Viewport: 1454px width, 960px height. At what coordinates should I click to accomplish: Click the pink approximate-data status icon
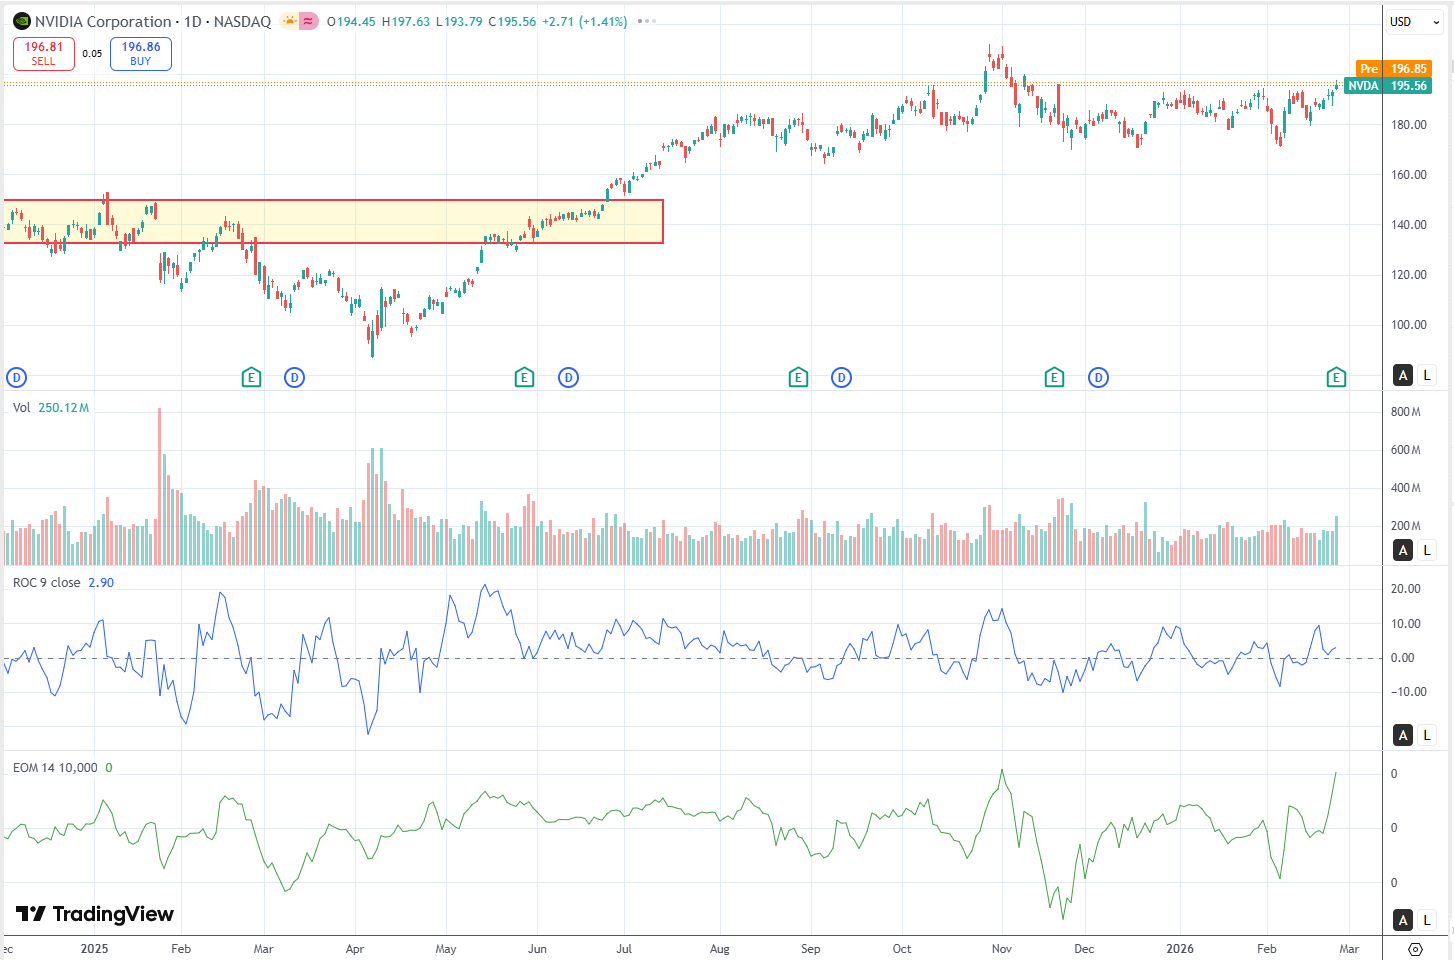coord(309,21)
